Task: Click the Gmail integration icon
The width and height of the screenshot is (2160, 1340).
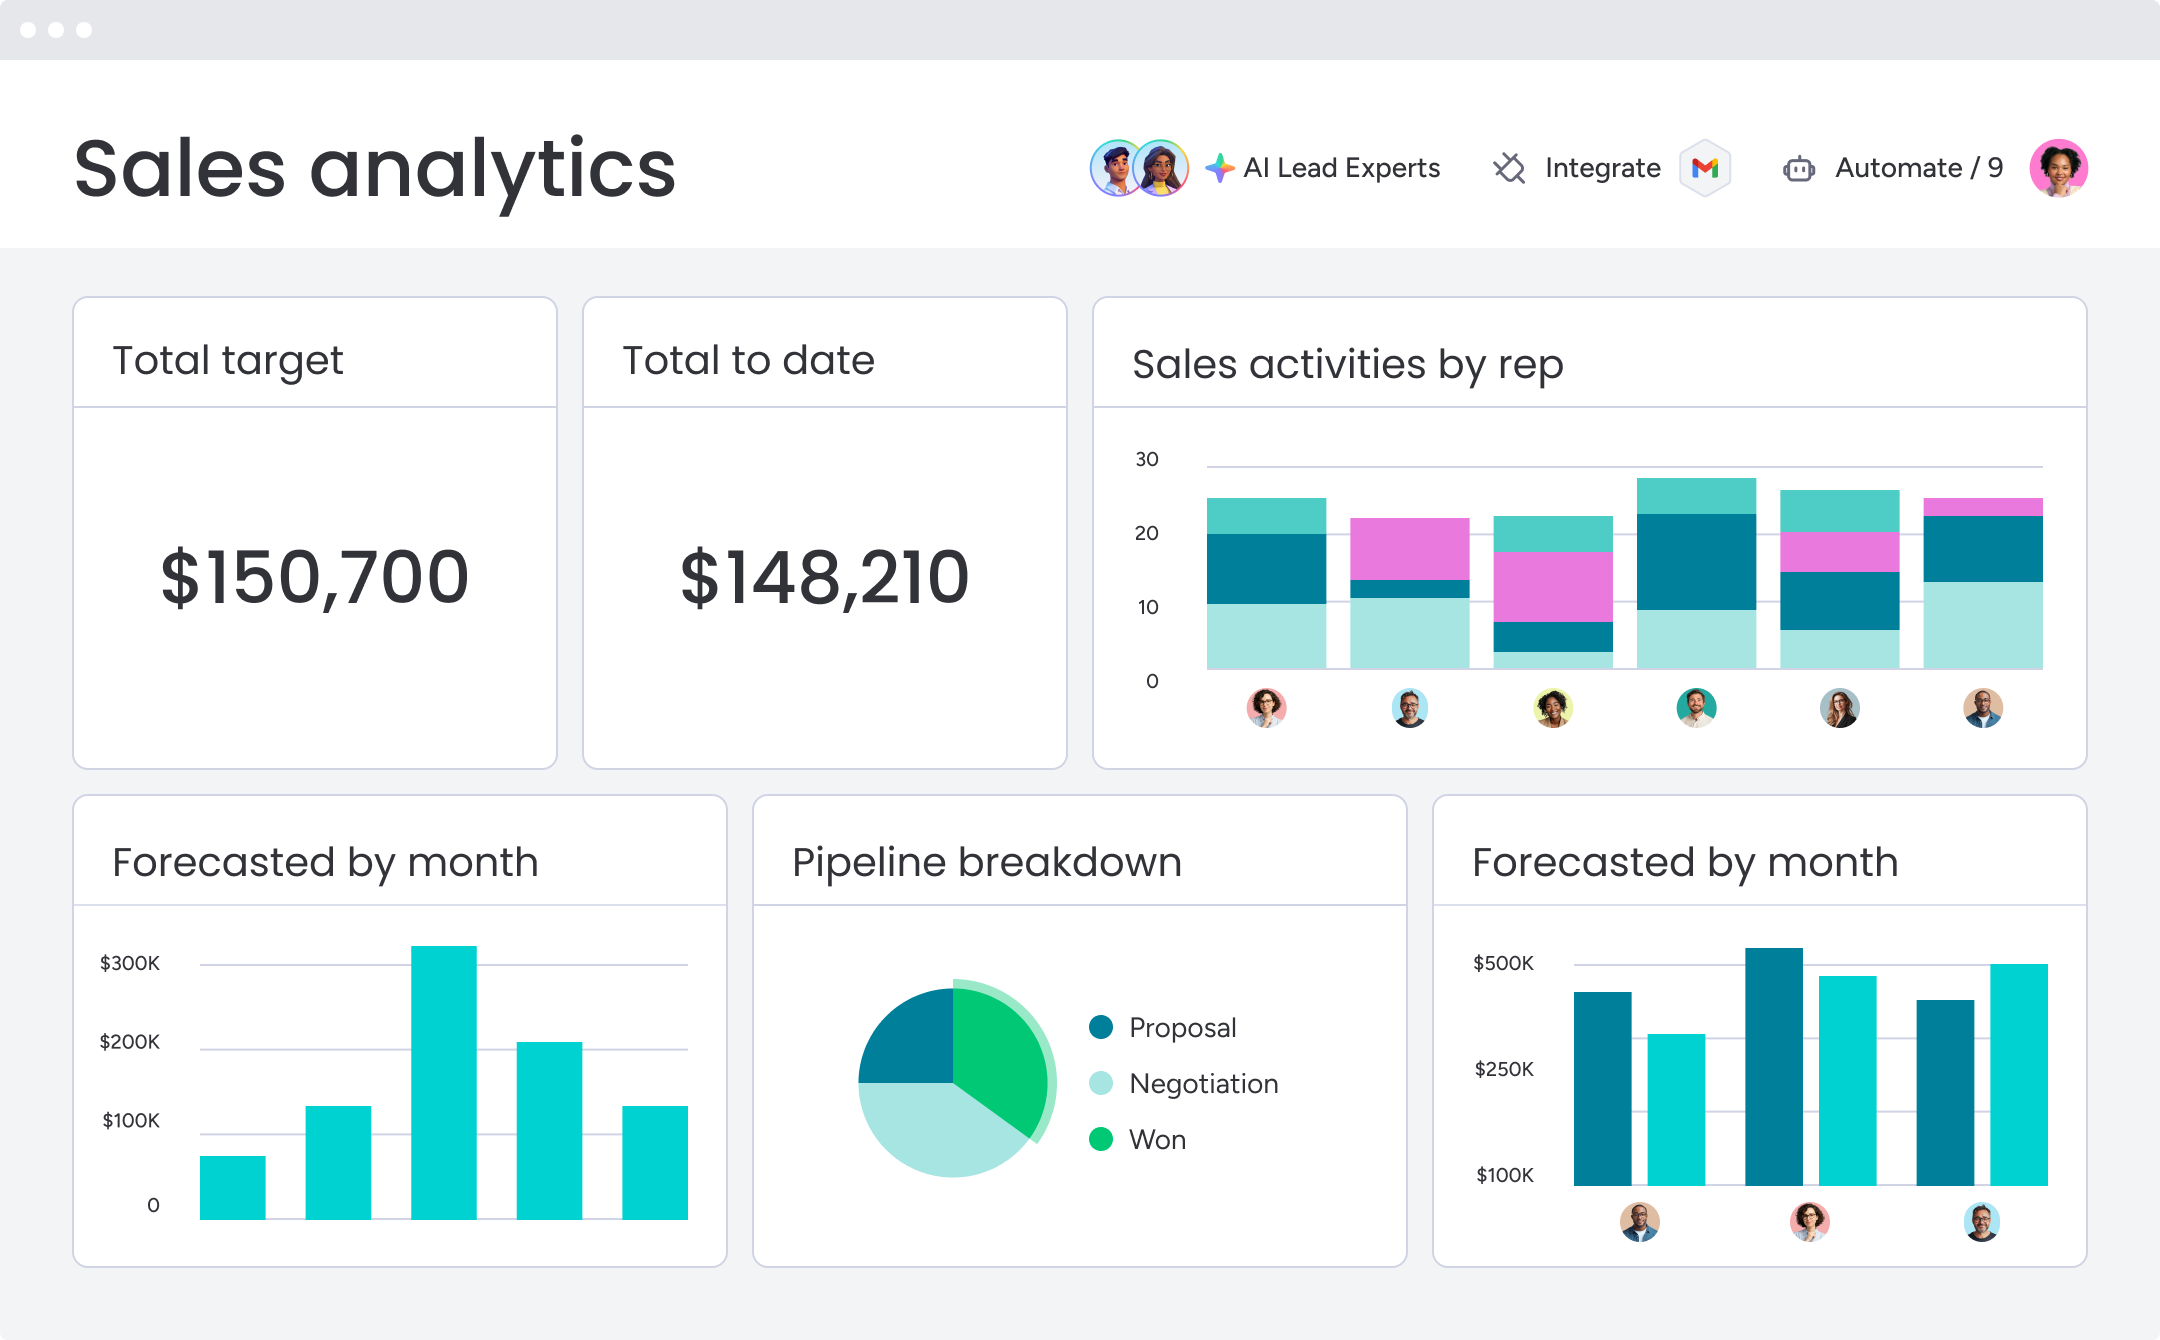Action: pos(1705,168)
